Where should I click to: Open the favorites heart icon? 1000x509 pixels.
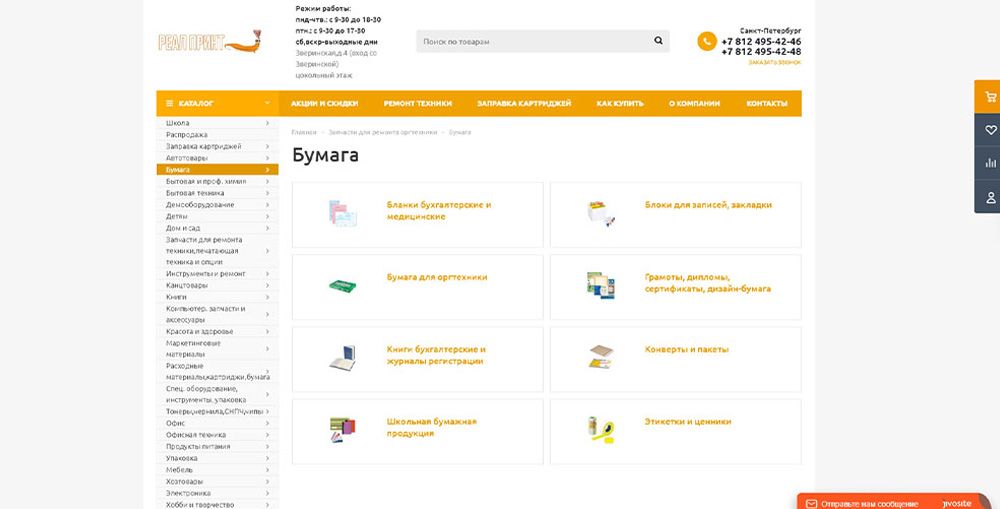pos(990,130)
